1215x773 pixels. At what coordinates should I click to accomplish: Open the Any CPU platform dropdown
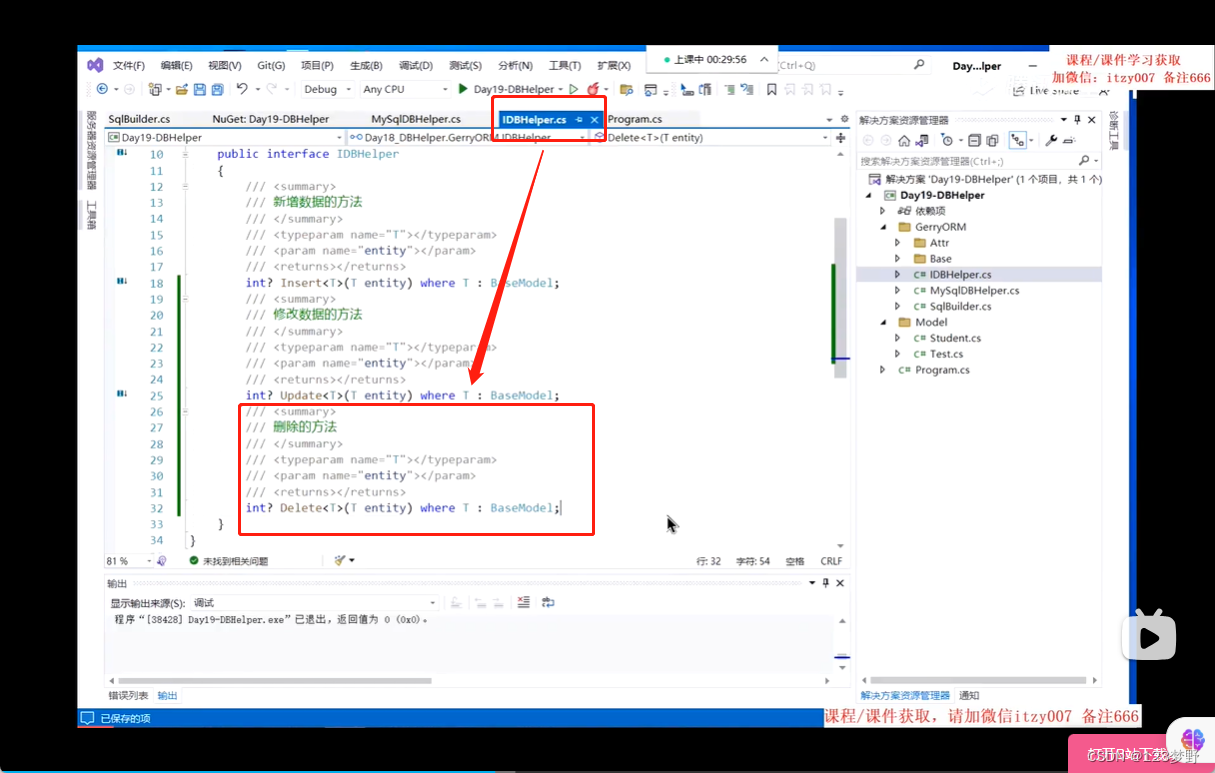coord(407,89)
